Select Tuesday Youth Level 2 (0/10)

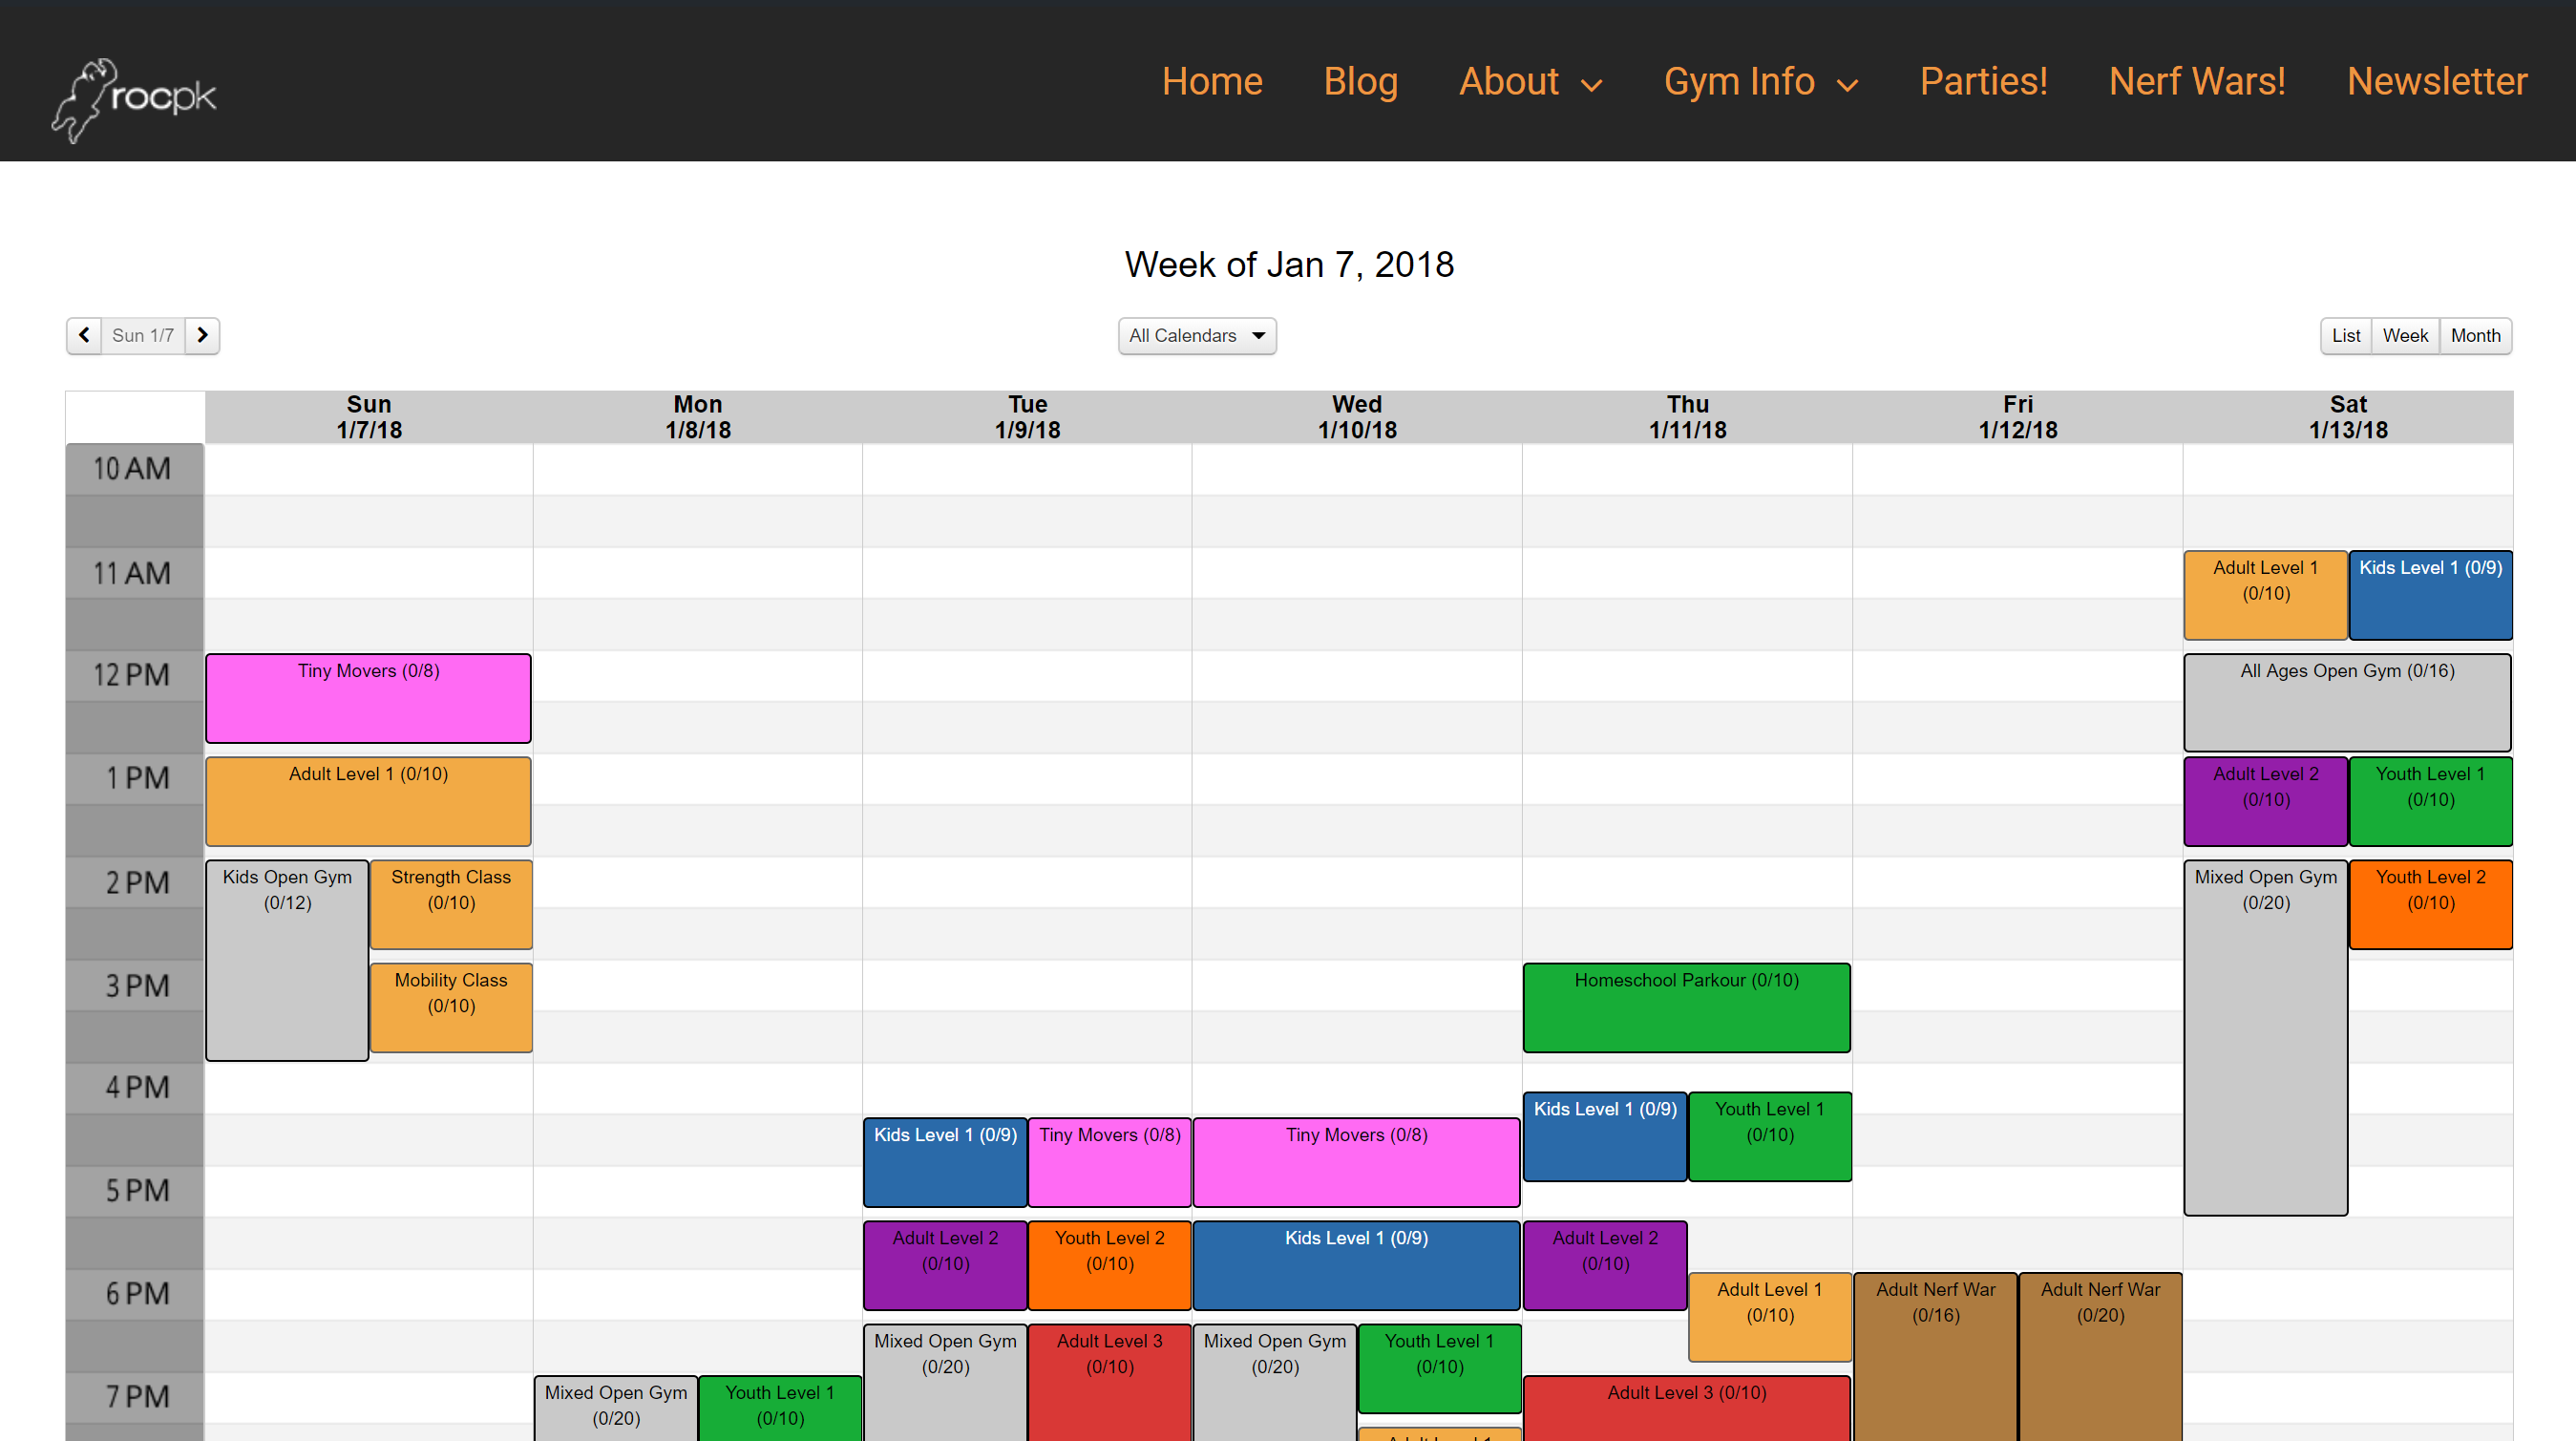click(x=1109, y=1265)
